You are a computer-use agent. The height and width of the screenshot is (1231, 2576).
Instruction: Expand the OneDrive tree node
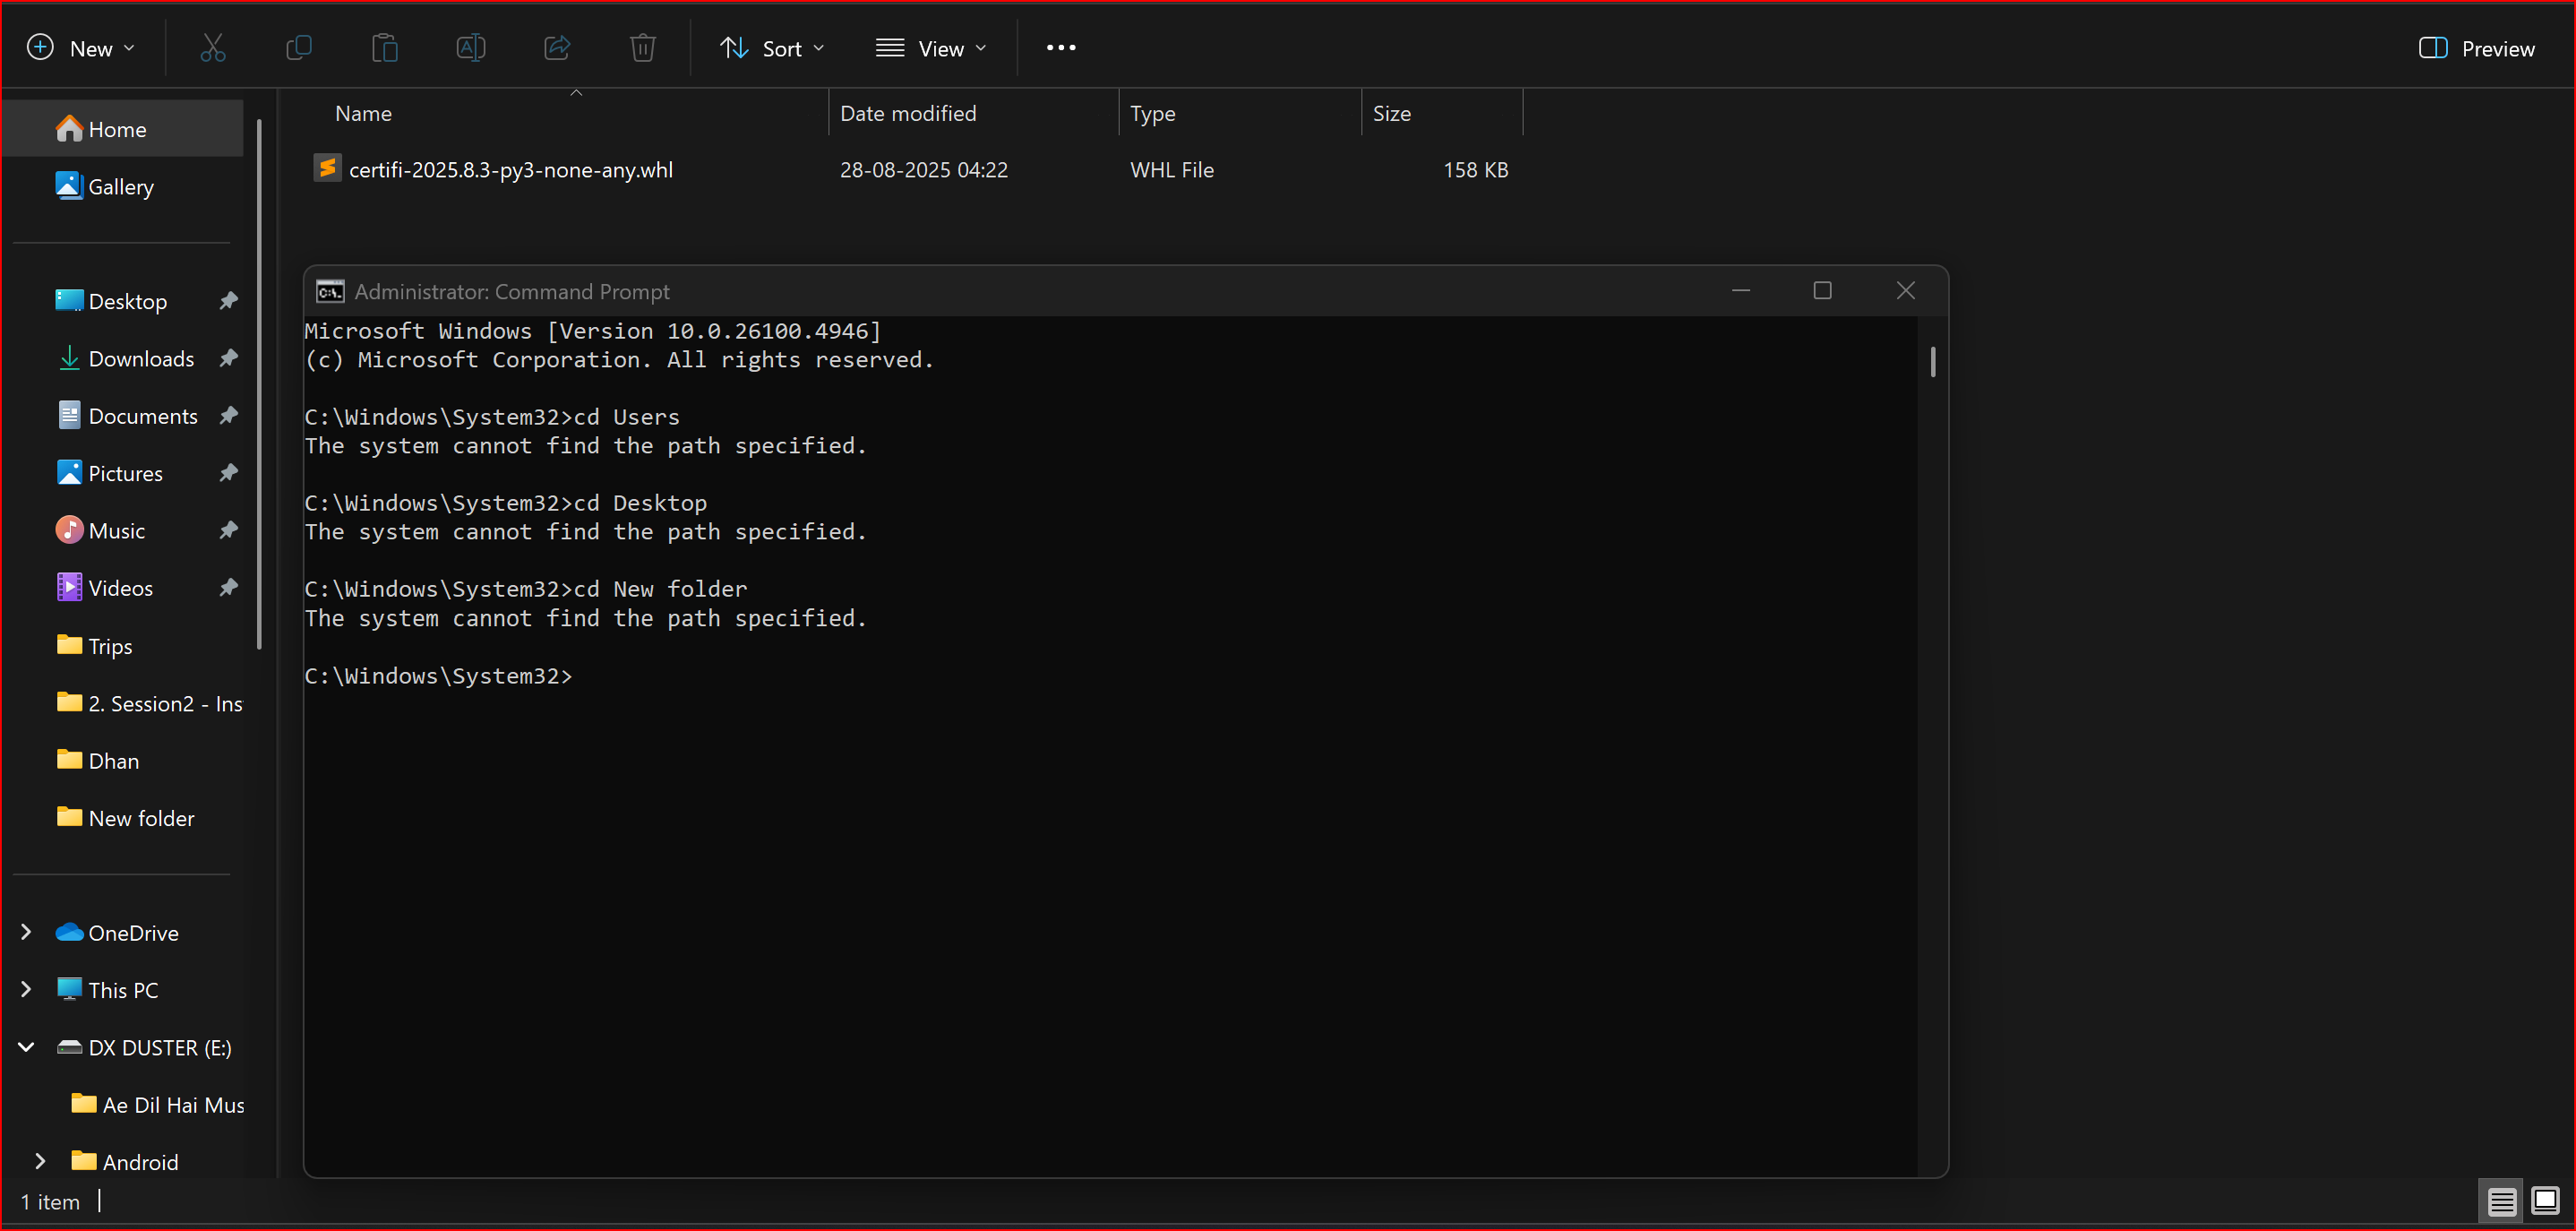(27, 932)
